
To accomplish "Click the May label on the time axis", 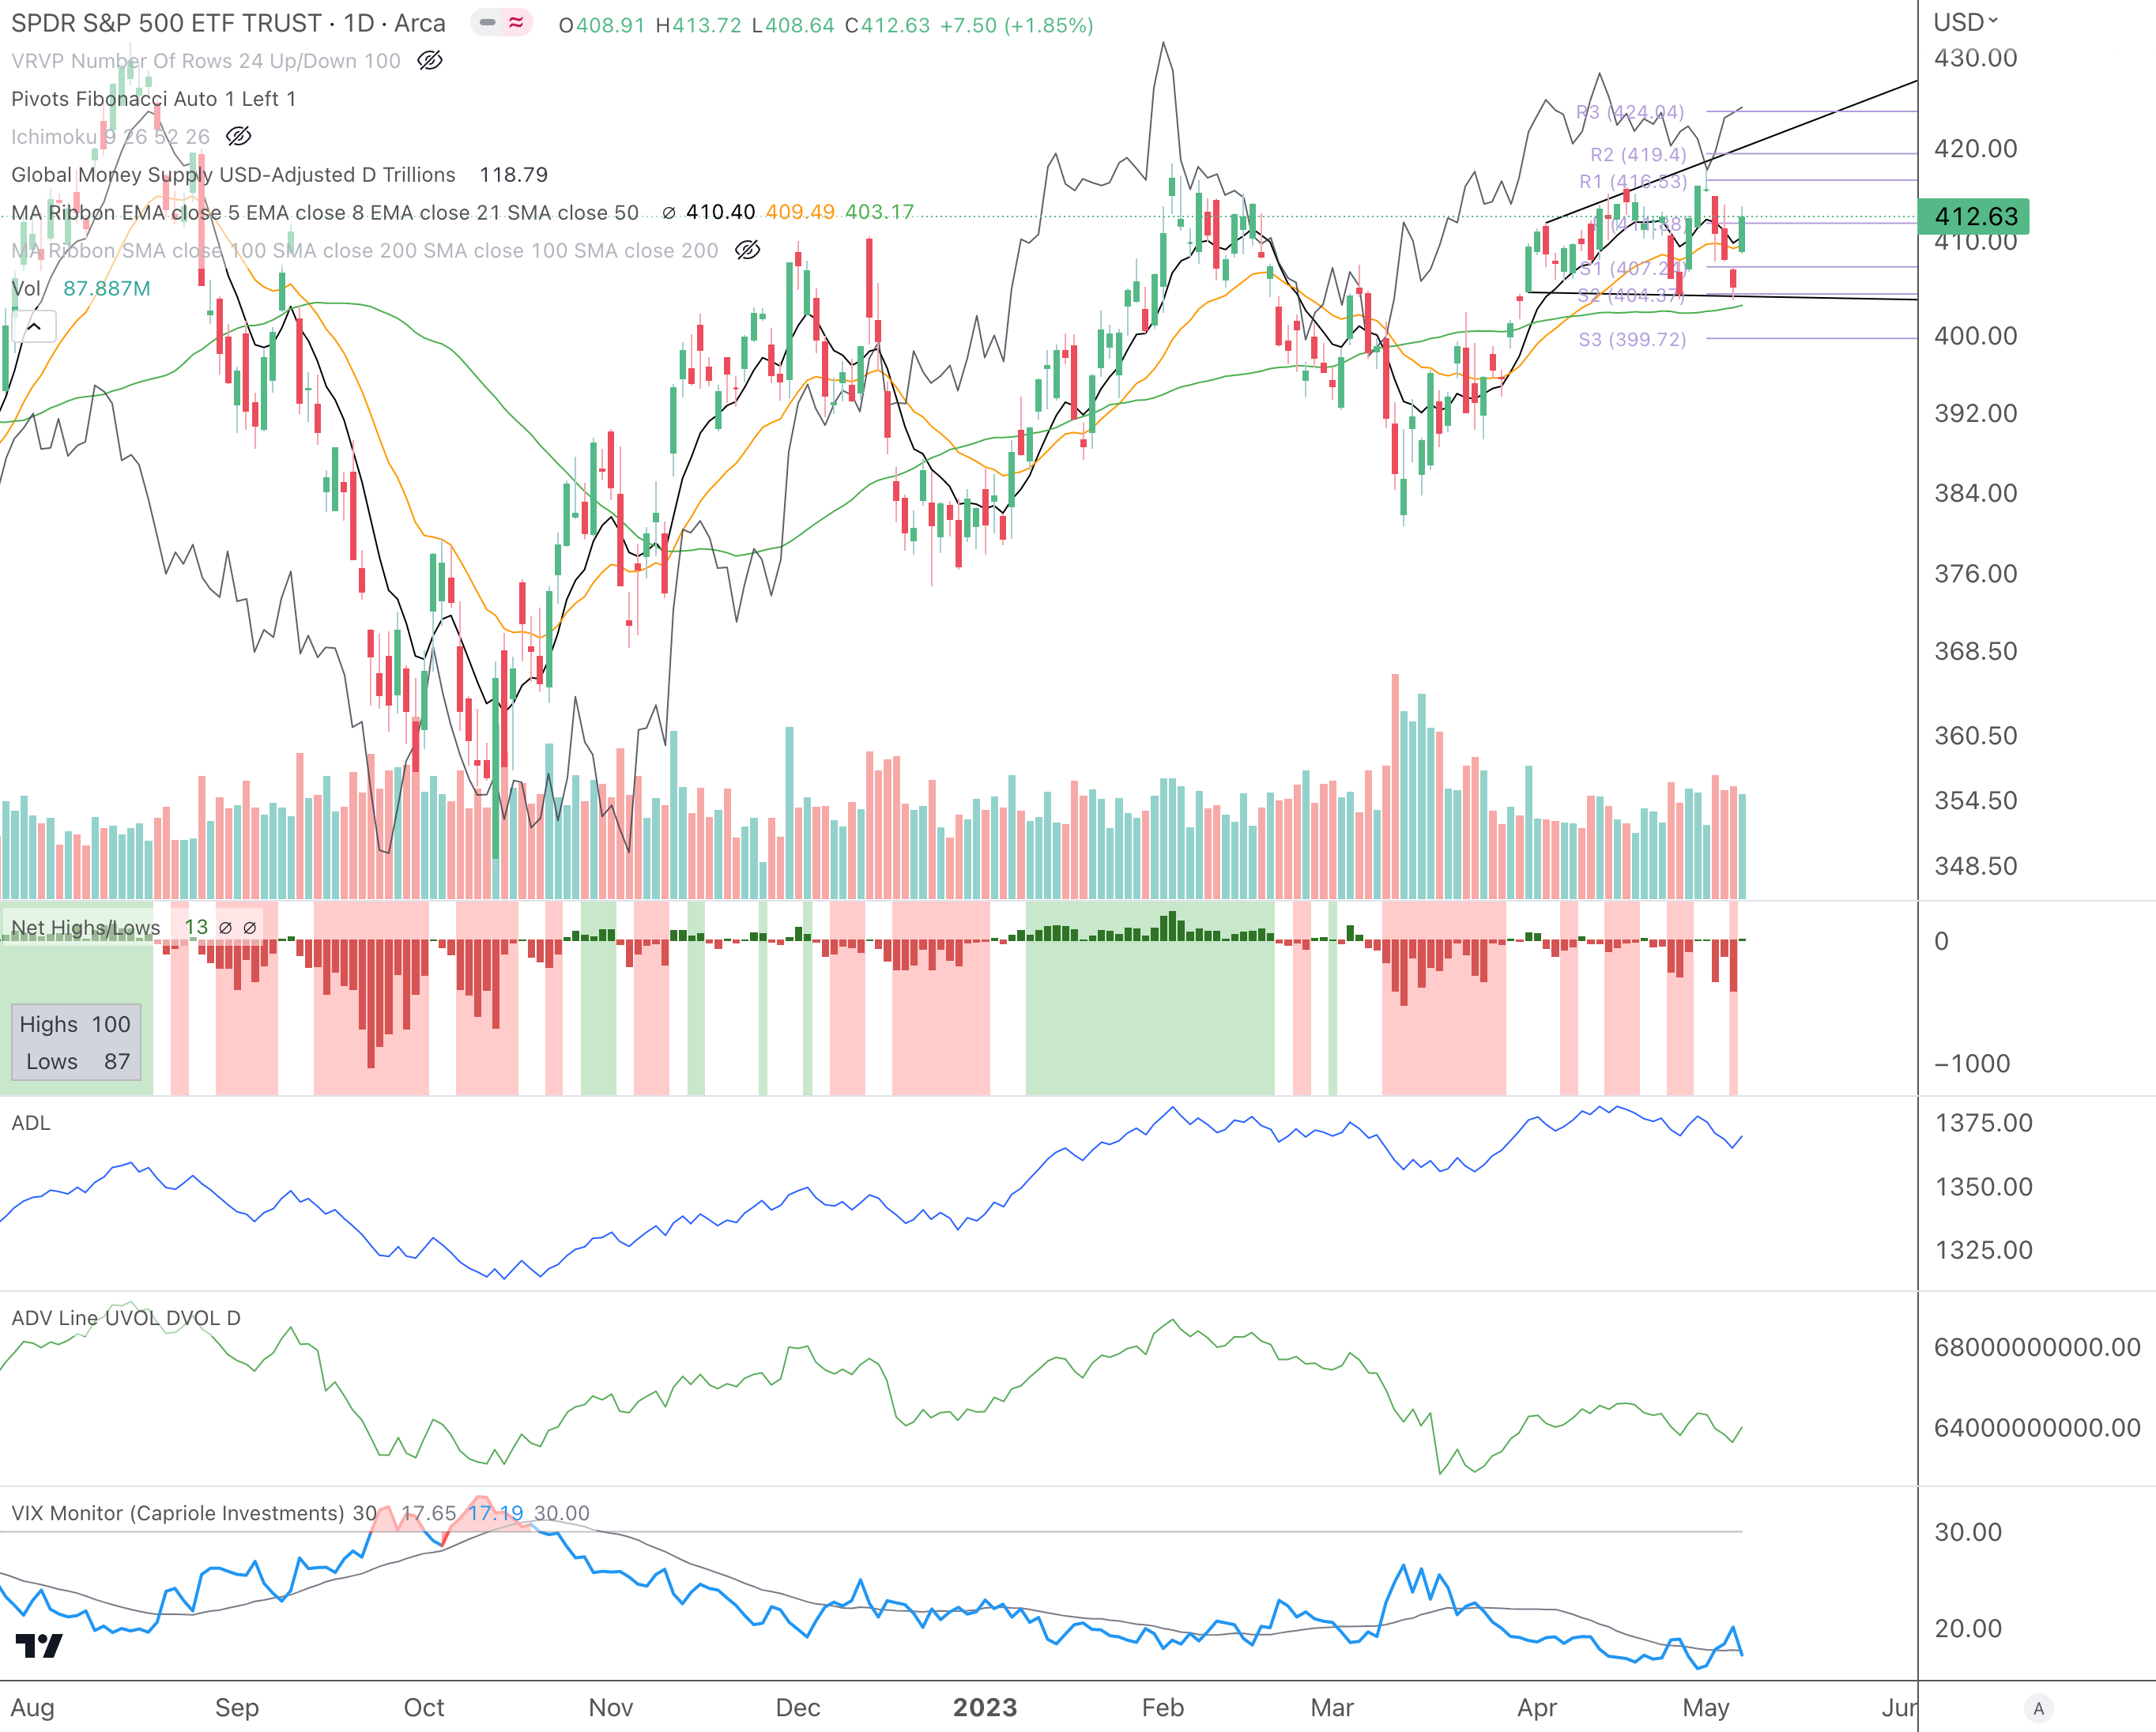I will point(1706,1708).
